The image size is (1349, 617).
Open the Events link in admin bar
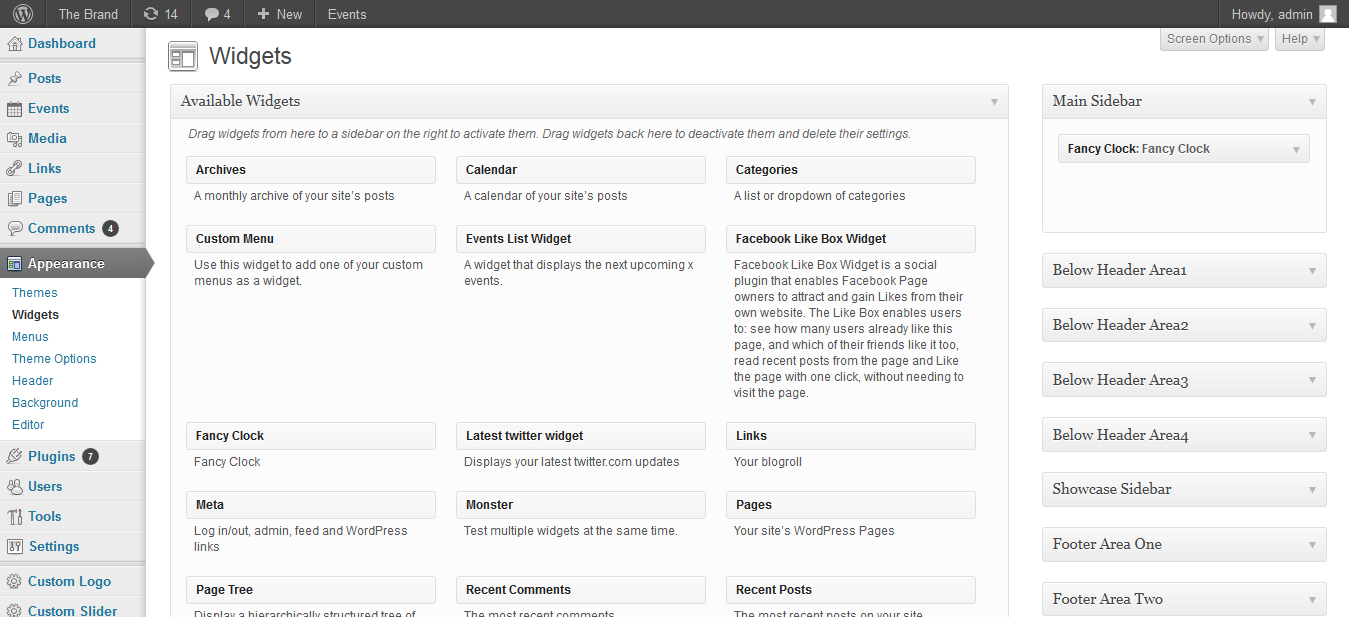[347, 14]
